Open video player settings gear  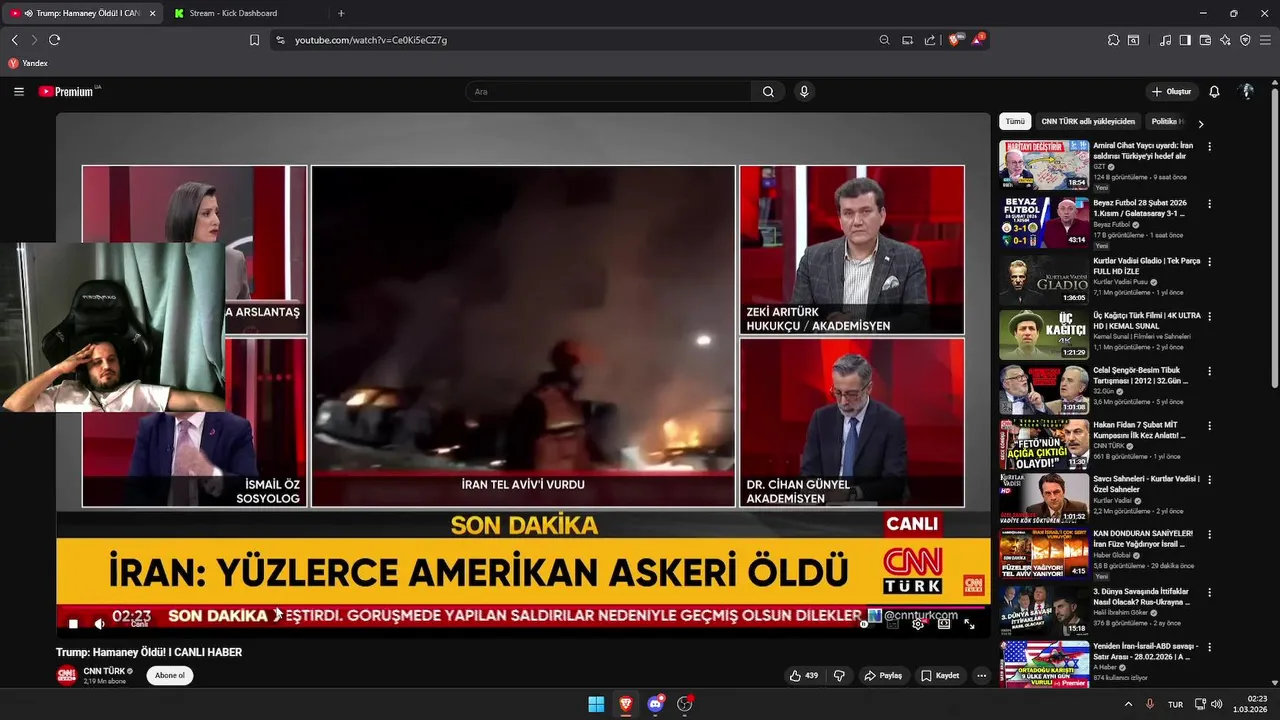[918, 623]
